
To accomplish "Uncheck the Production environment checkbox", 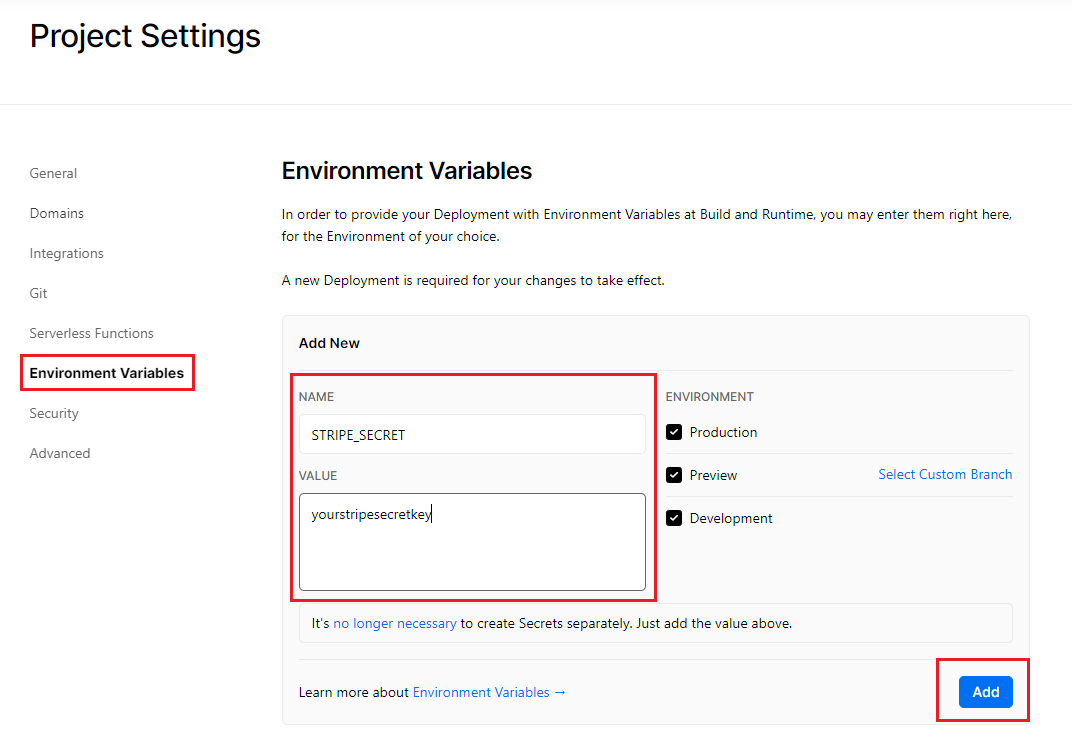I will pyautogui.click(x=674, y=432).
